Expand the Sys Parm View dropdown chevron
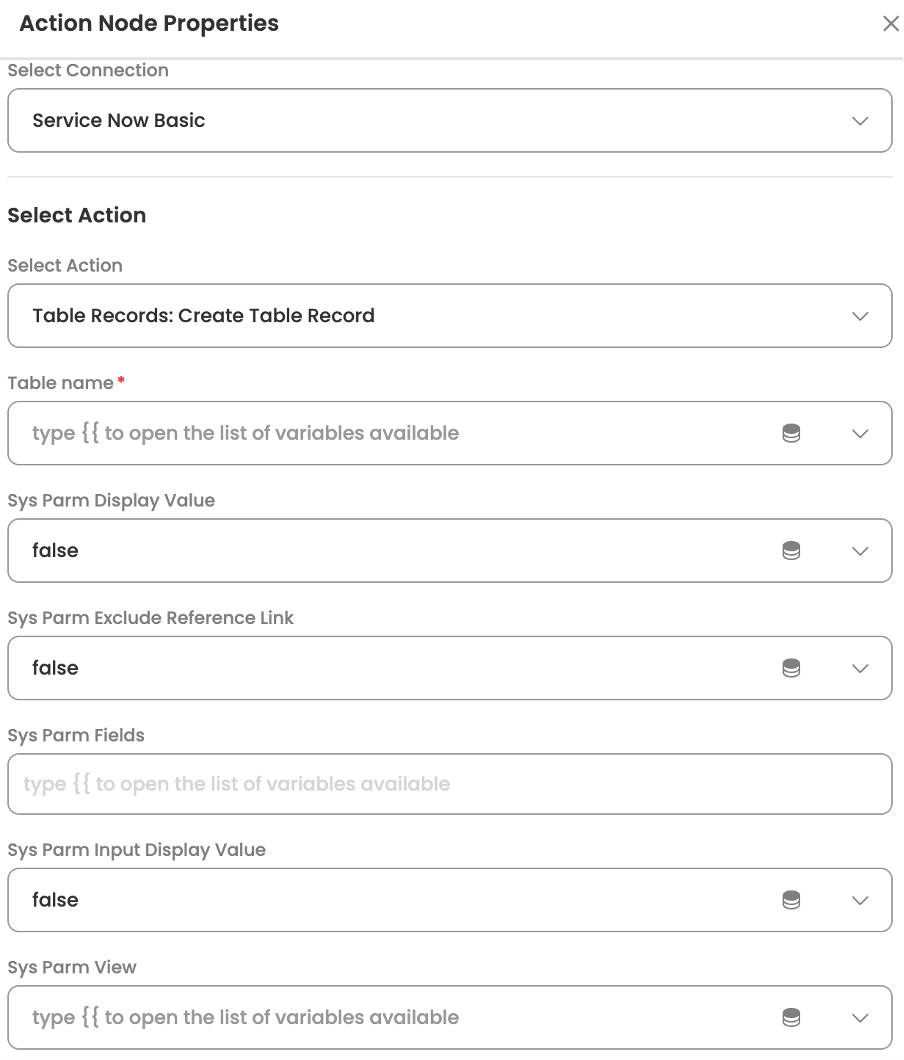 [860, 1018]
